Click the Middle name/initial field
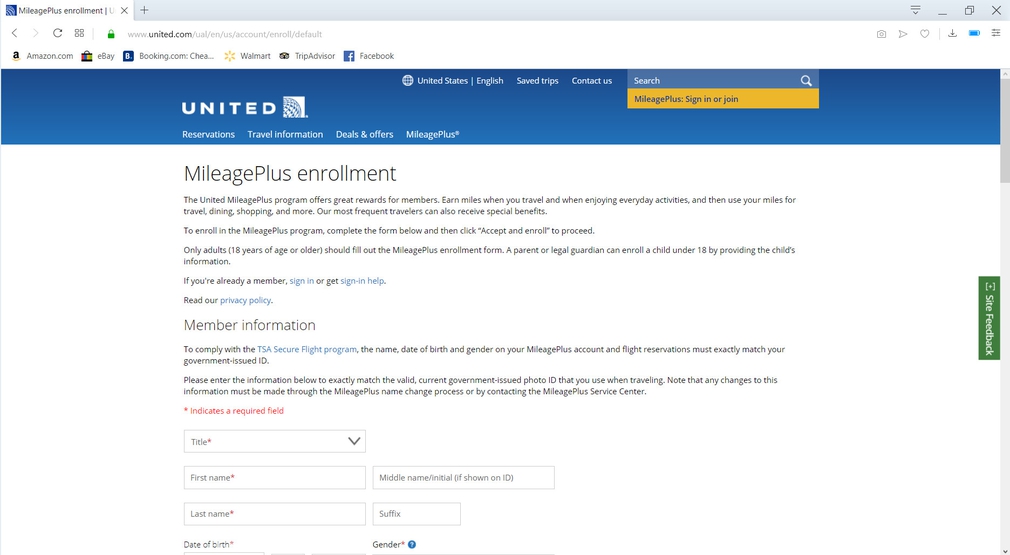This screenshot has width=1010, height=555. (x=463, y=478)
